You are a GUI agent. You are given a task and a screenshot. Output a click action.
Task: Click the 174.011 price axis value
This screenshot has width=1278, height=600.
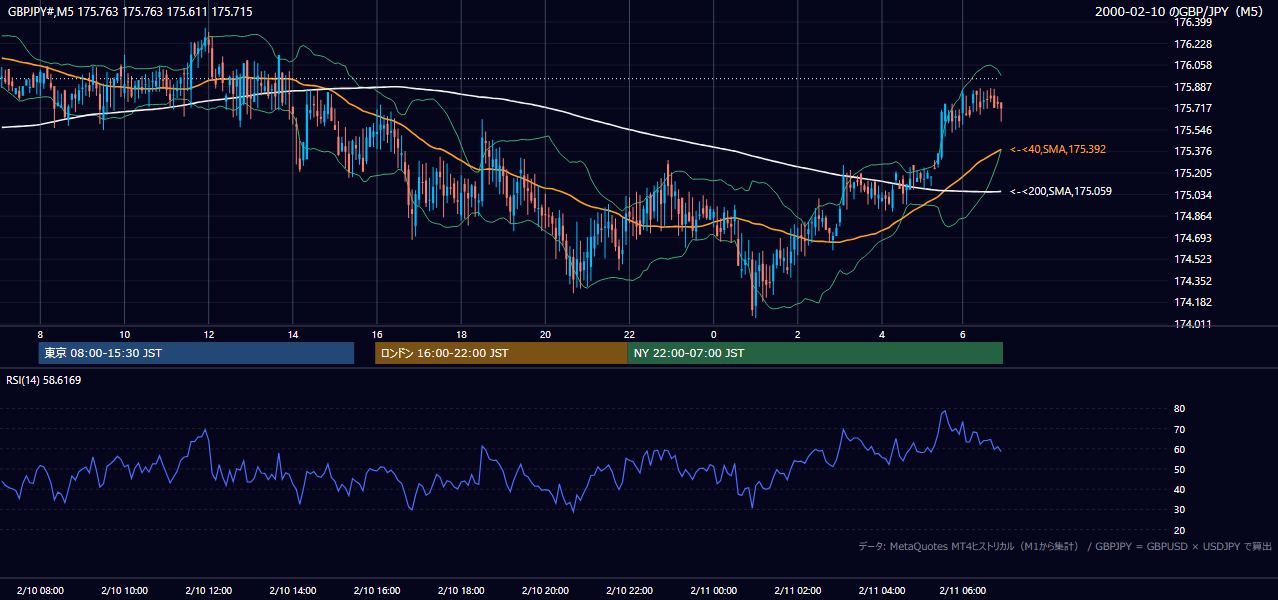tap(1193, 324)
